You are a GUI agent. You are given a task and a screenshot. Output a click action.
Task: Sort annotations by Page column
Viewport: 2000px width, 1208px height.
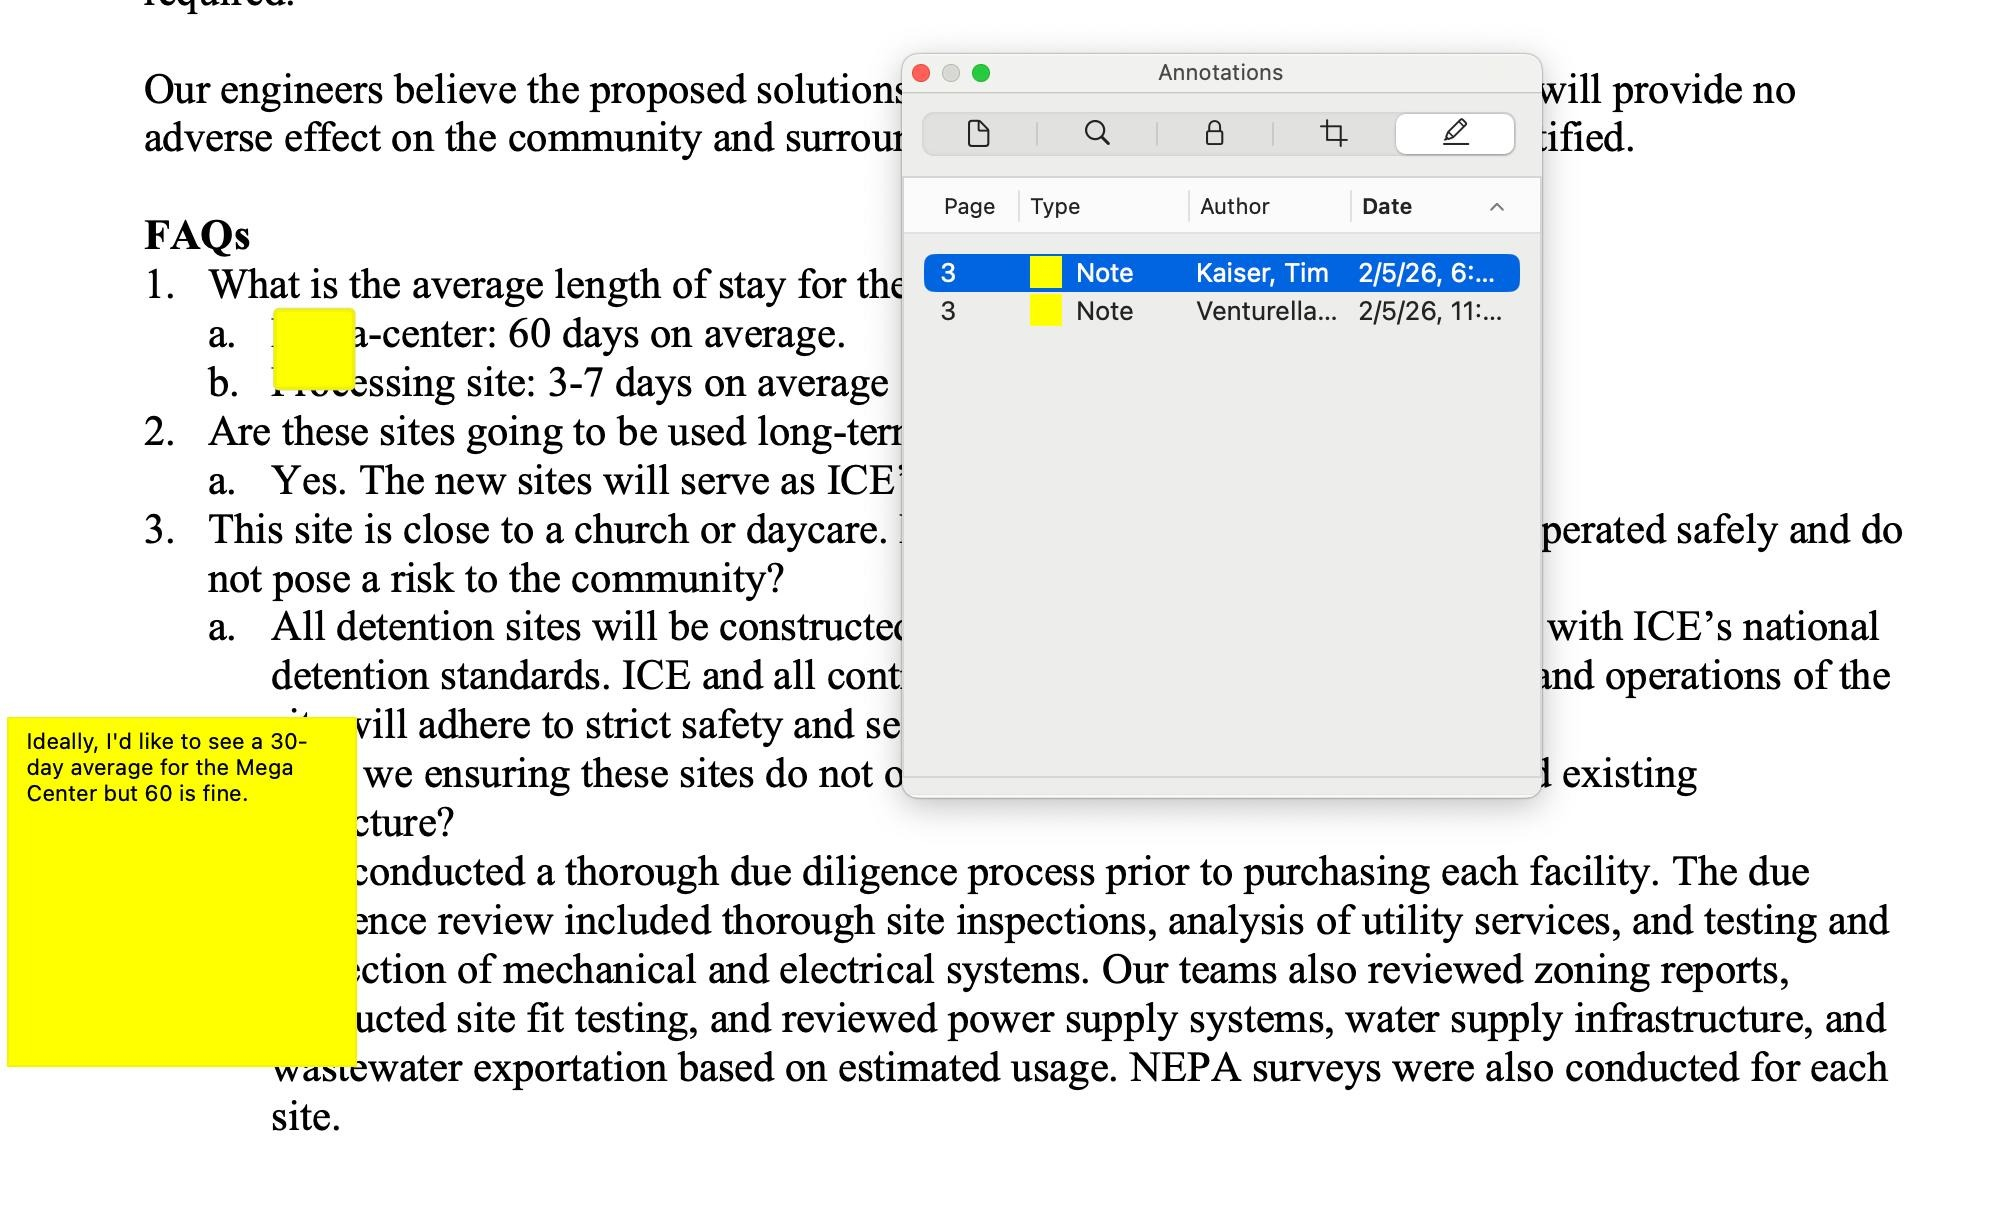coord(968,207)
